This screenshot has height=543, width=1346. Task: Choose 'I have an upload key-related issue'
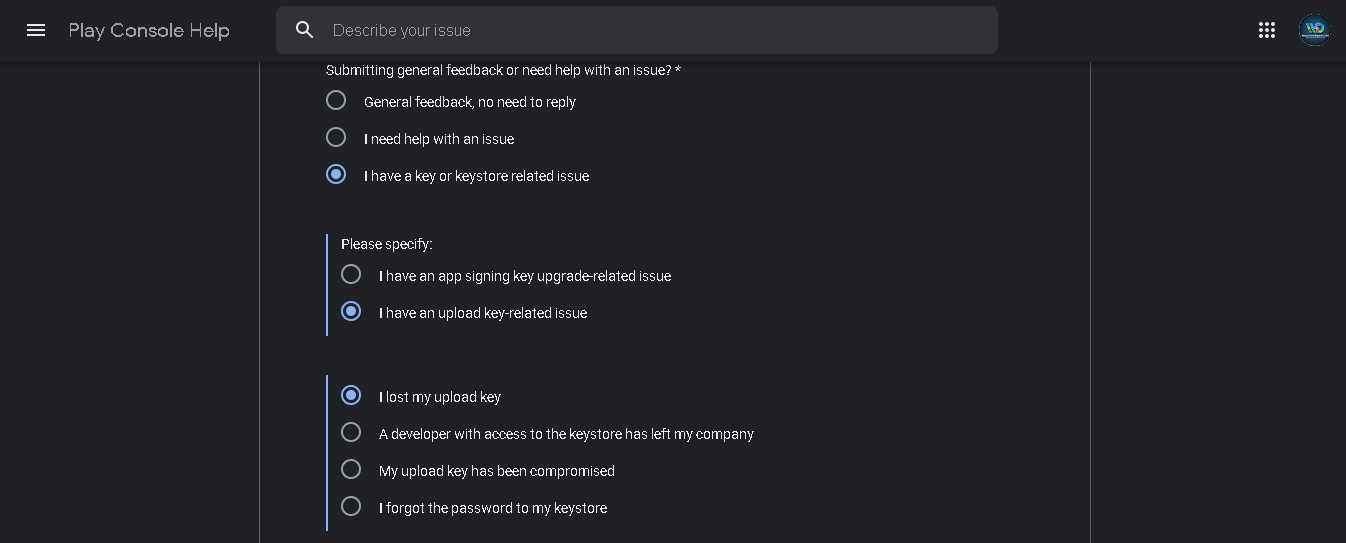351,311
